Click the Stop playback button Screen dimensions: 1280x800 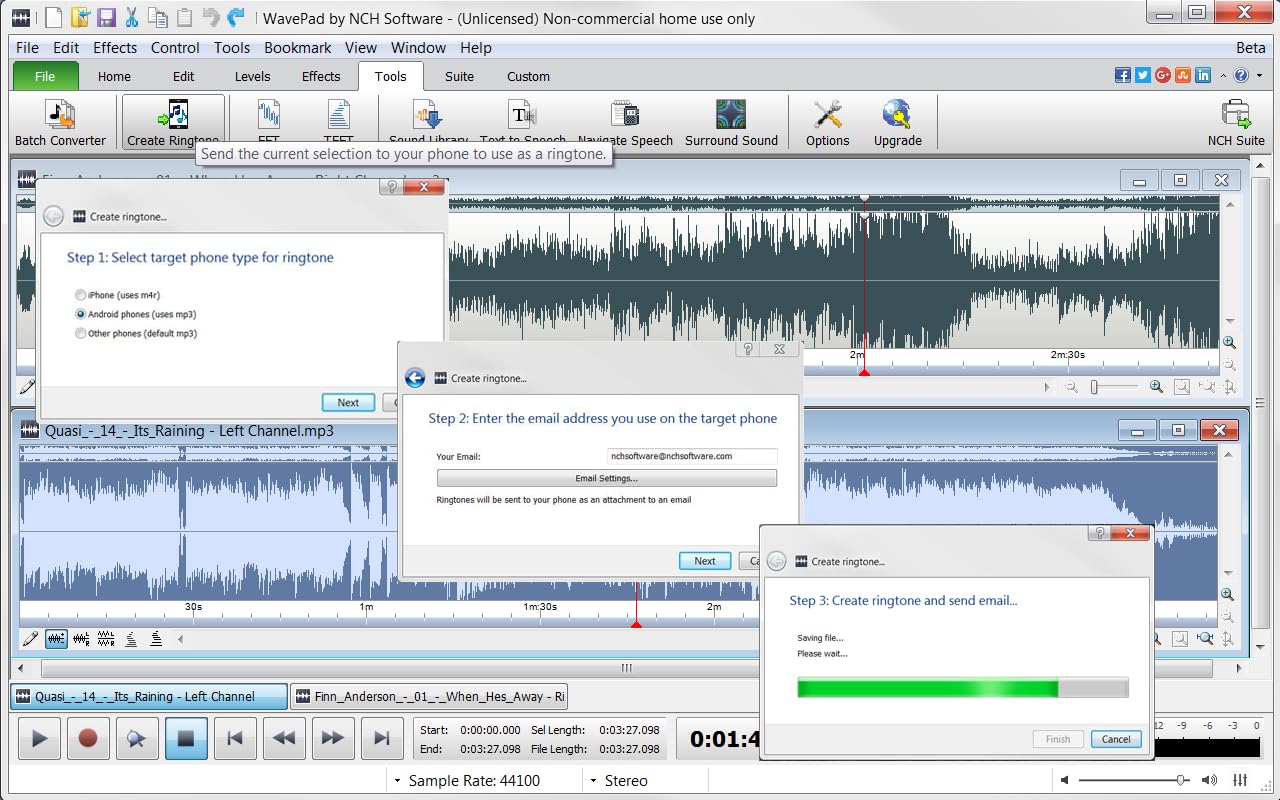pos(186,739)
